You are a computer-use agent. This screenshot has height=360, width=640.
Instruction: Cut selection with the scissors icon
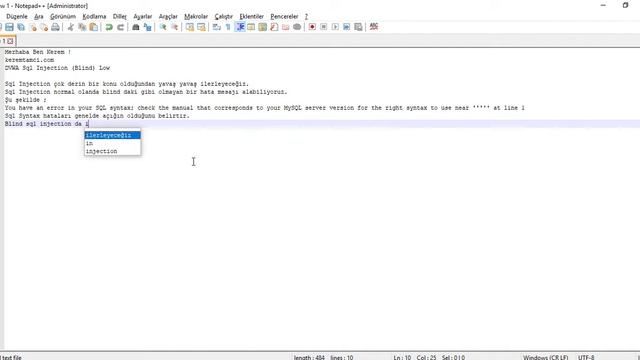(x=71, y=27)
